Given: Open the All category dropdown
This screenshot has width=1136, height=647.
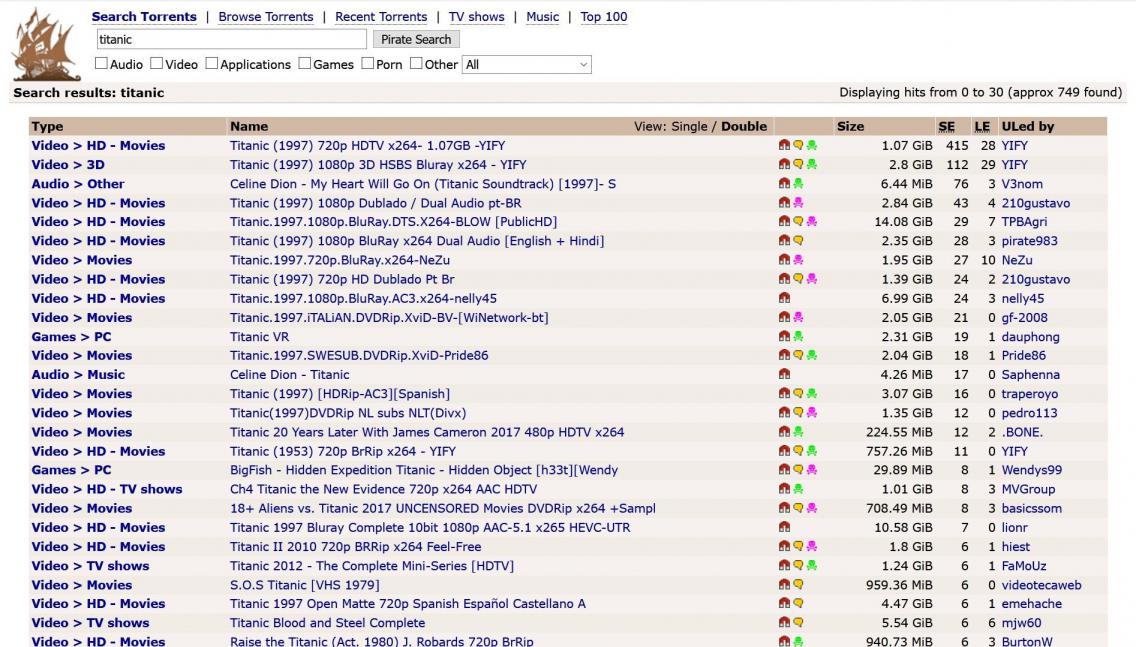Looking at the screenshot, I should (x=527, y=64).
